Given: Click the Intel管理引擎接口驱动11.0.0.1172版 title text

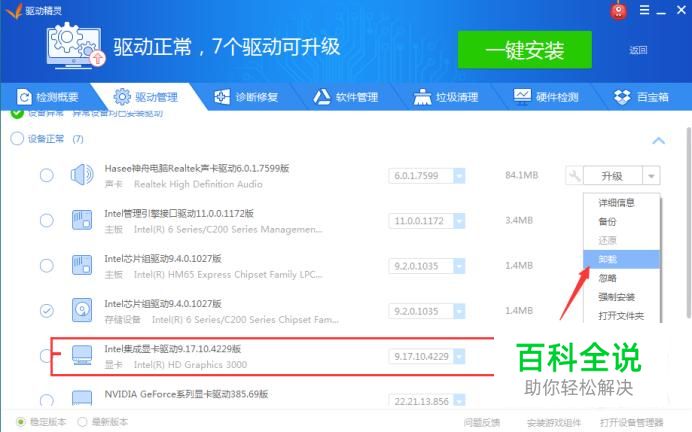Looking at the screenshot, I should [x=179, y=214].
